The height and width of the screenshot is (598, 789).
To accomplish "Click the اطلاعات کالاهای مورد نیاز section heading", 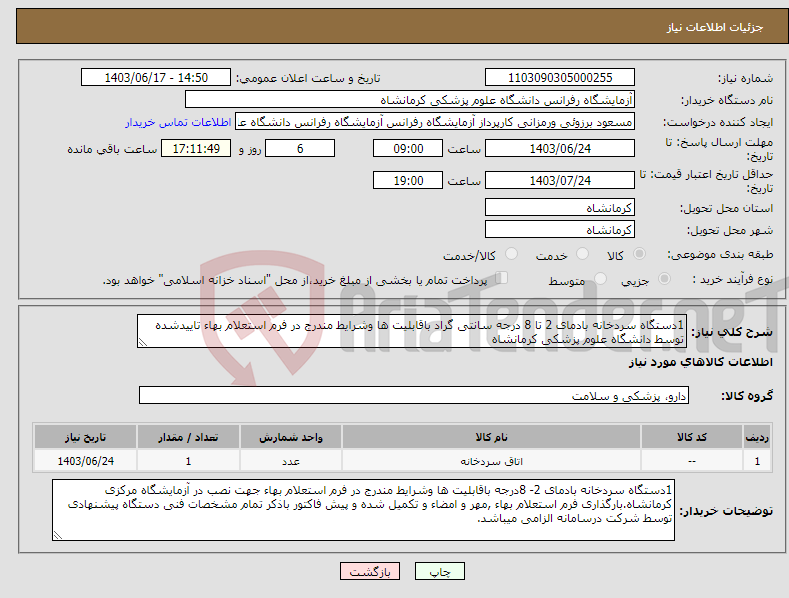I will (x=700, y=362).
